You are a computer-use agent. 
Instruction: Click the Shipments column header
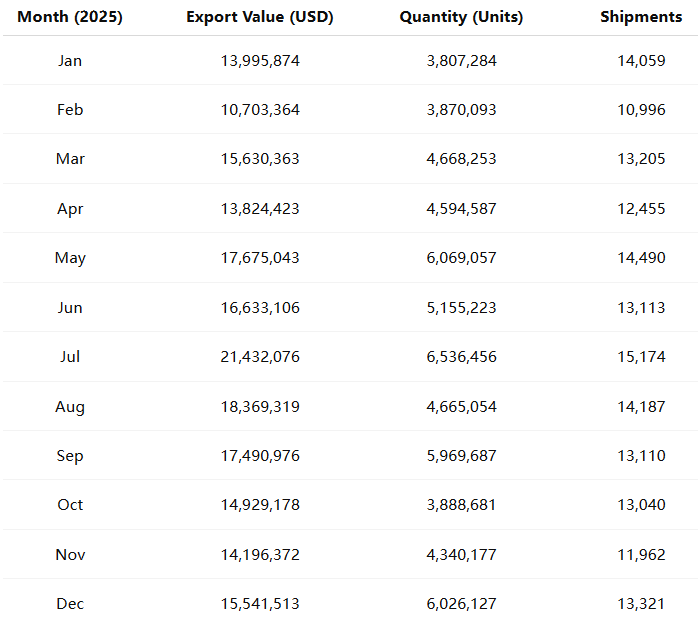[641, 17]
